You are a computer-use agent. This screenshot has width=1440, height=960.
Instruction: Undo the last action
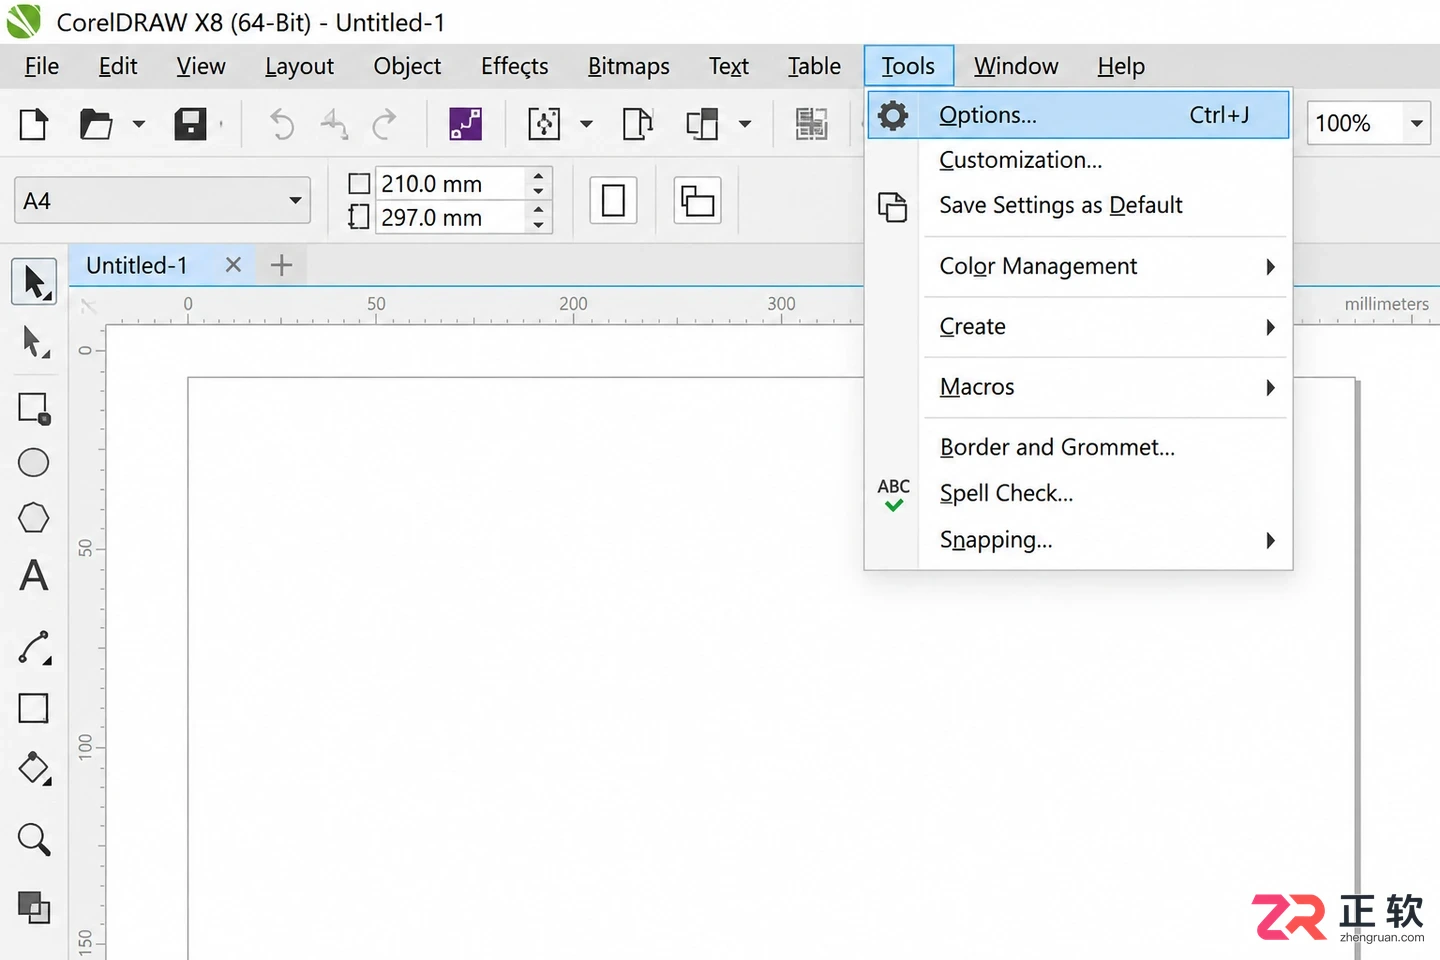(282, 124)
